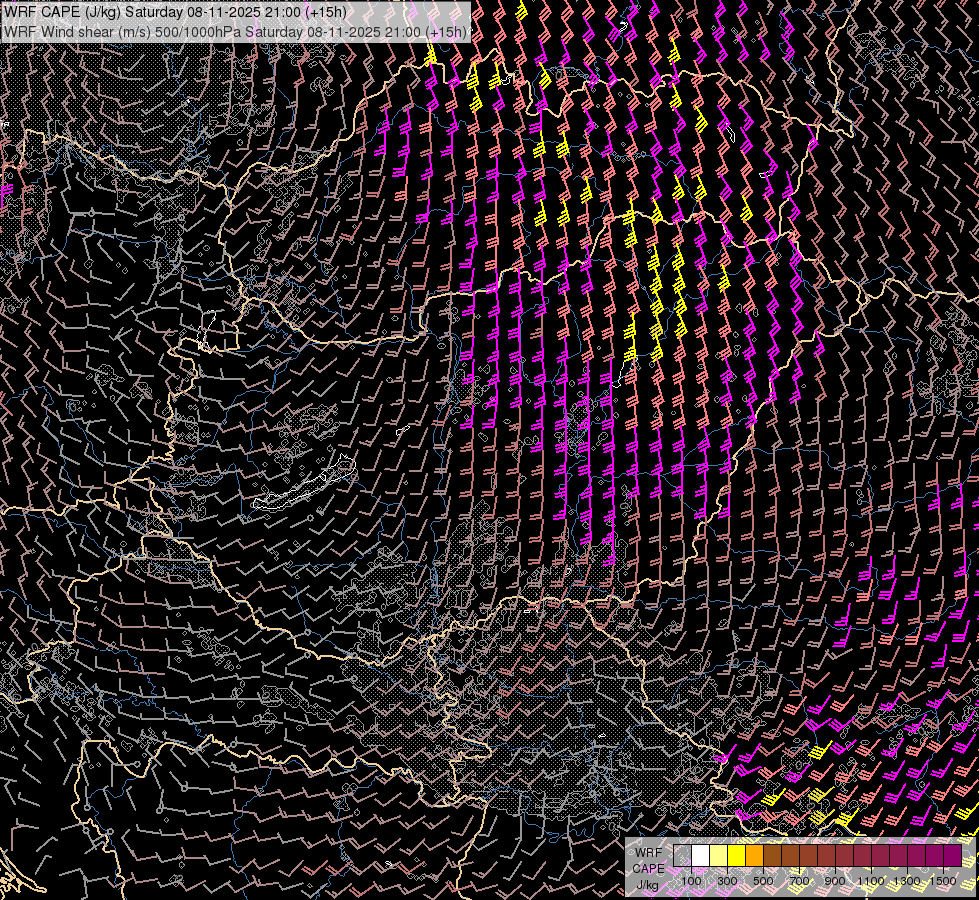
Task: Click the 700 legend scale value
Action: pyautogui.click(x=799, y=881)
